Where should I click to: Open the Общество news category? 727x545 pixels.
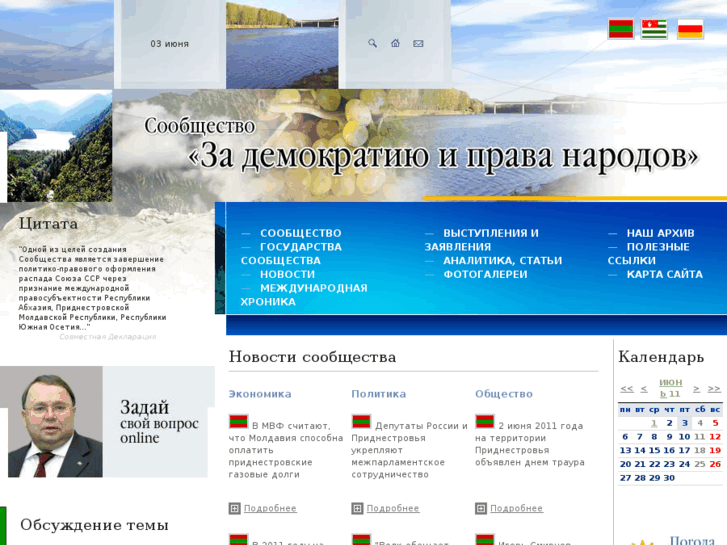504,394
